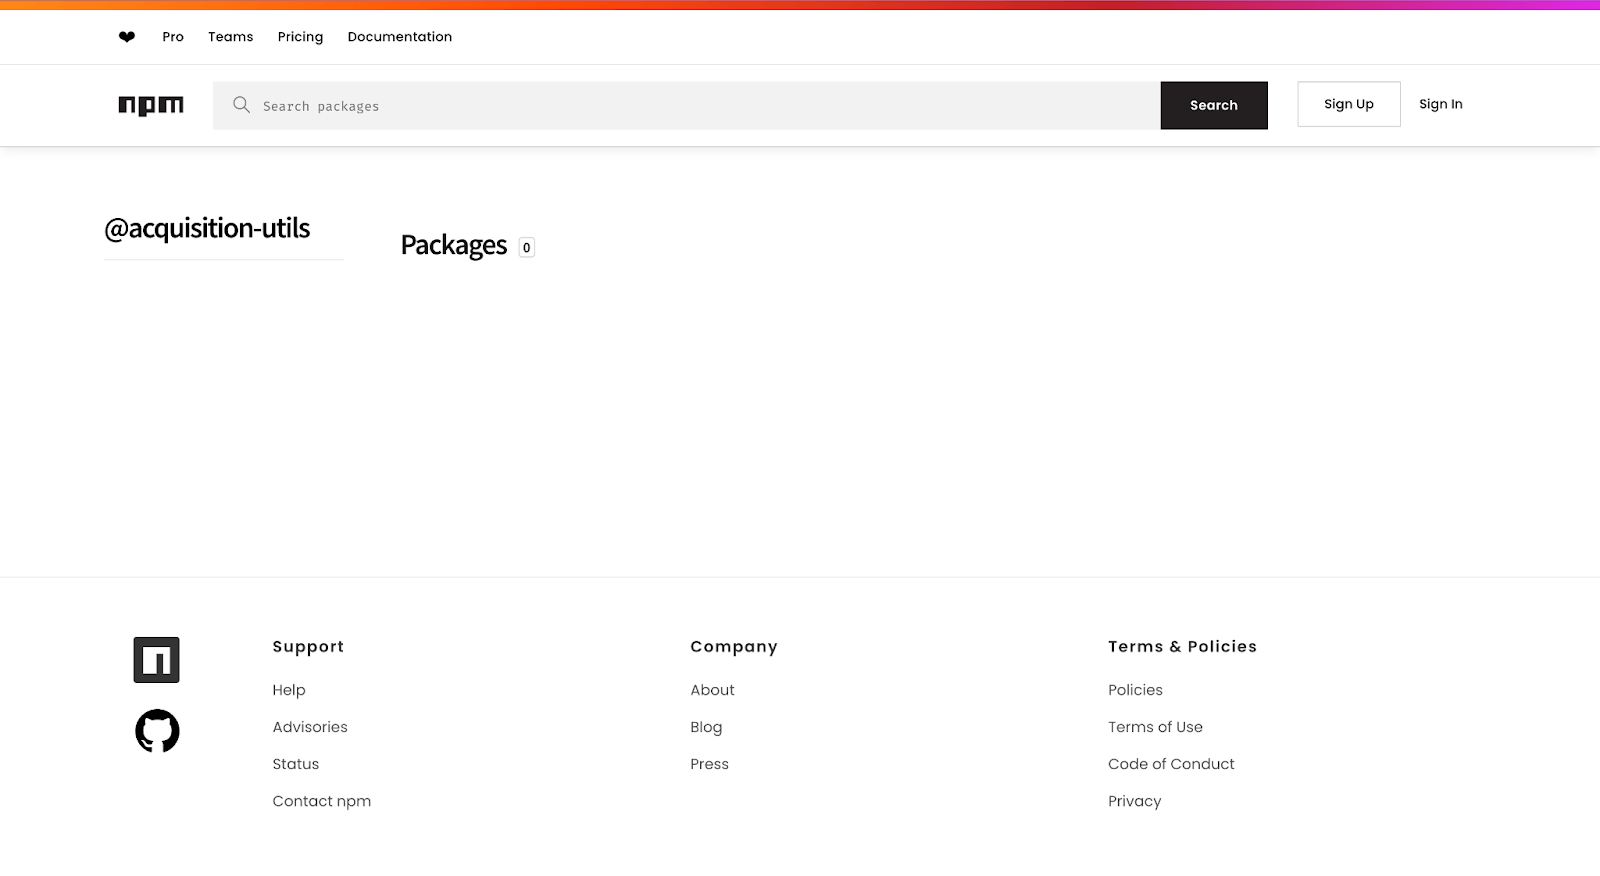
Task: Open the Pro menu item
Action: [x=173, y=37]
